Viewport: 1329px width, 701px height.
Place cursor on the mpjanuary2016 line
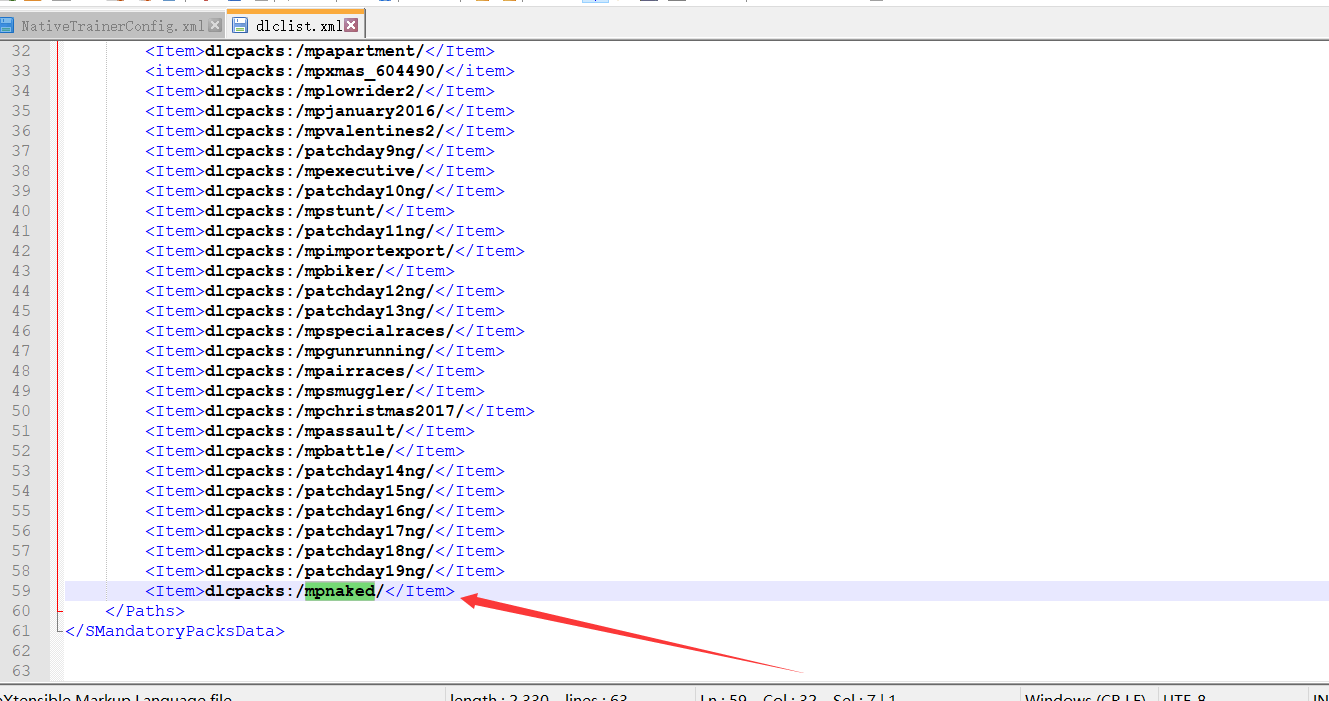[x=330, y=111]
